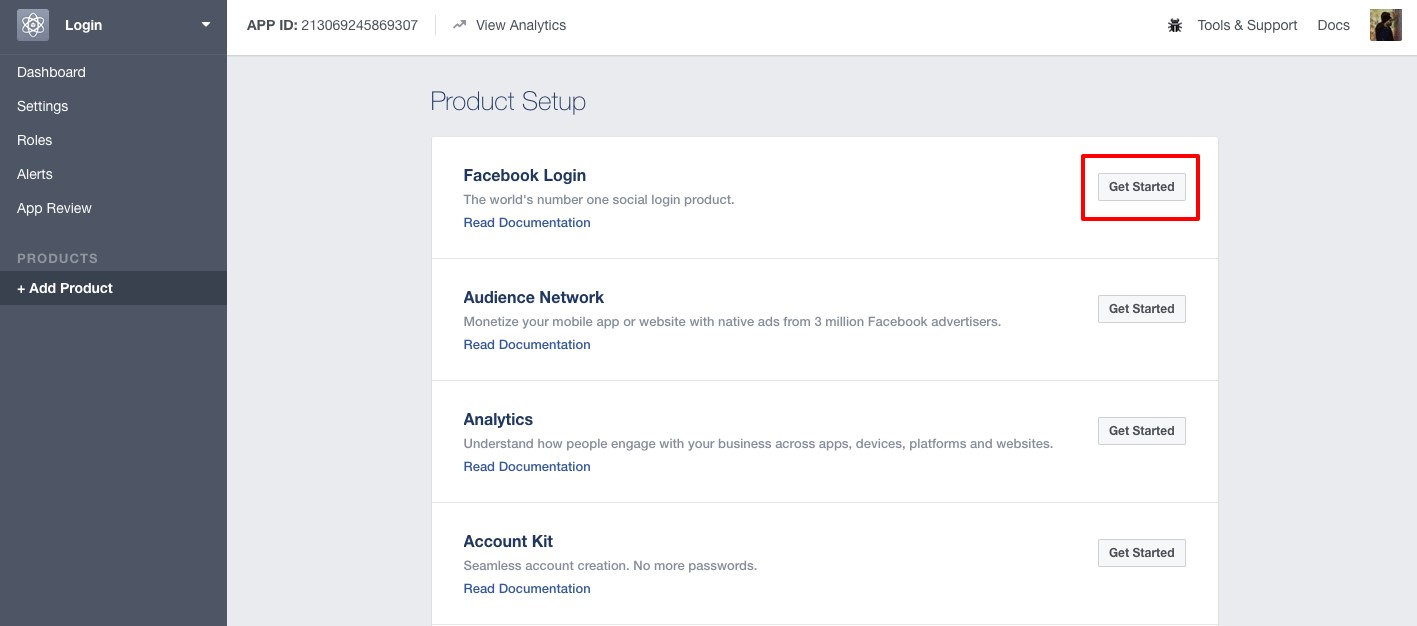Get Started with Facebook Login
Screen dimensions: 1417x626
[x=1141, y=187]
